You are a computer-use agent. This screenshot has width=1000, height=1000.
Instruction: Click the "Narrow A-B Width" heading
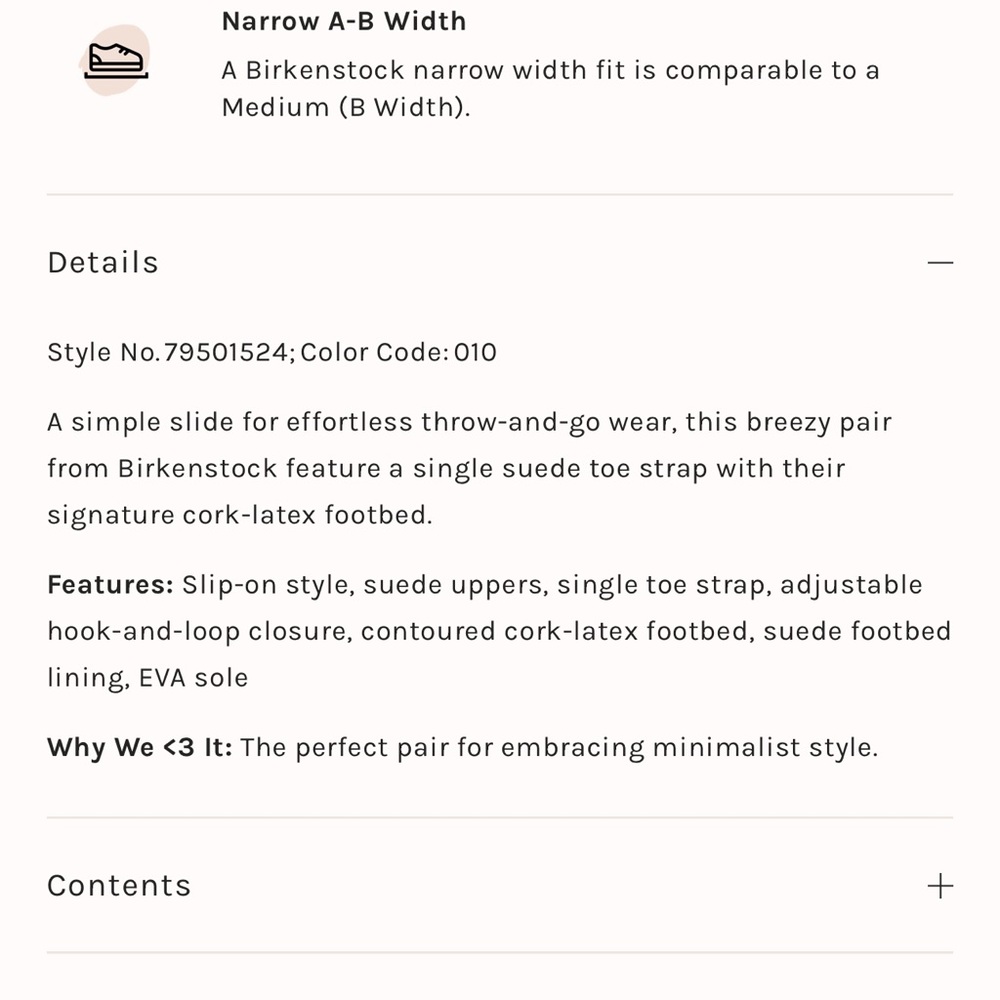(343, 21)
